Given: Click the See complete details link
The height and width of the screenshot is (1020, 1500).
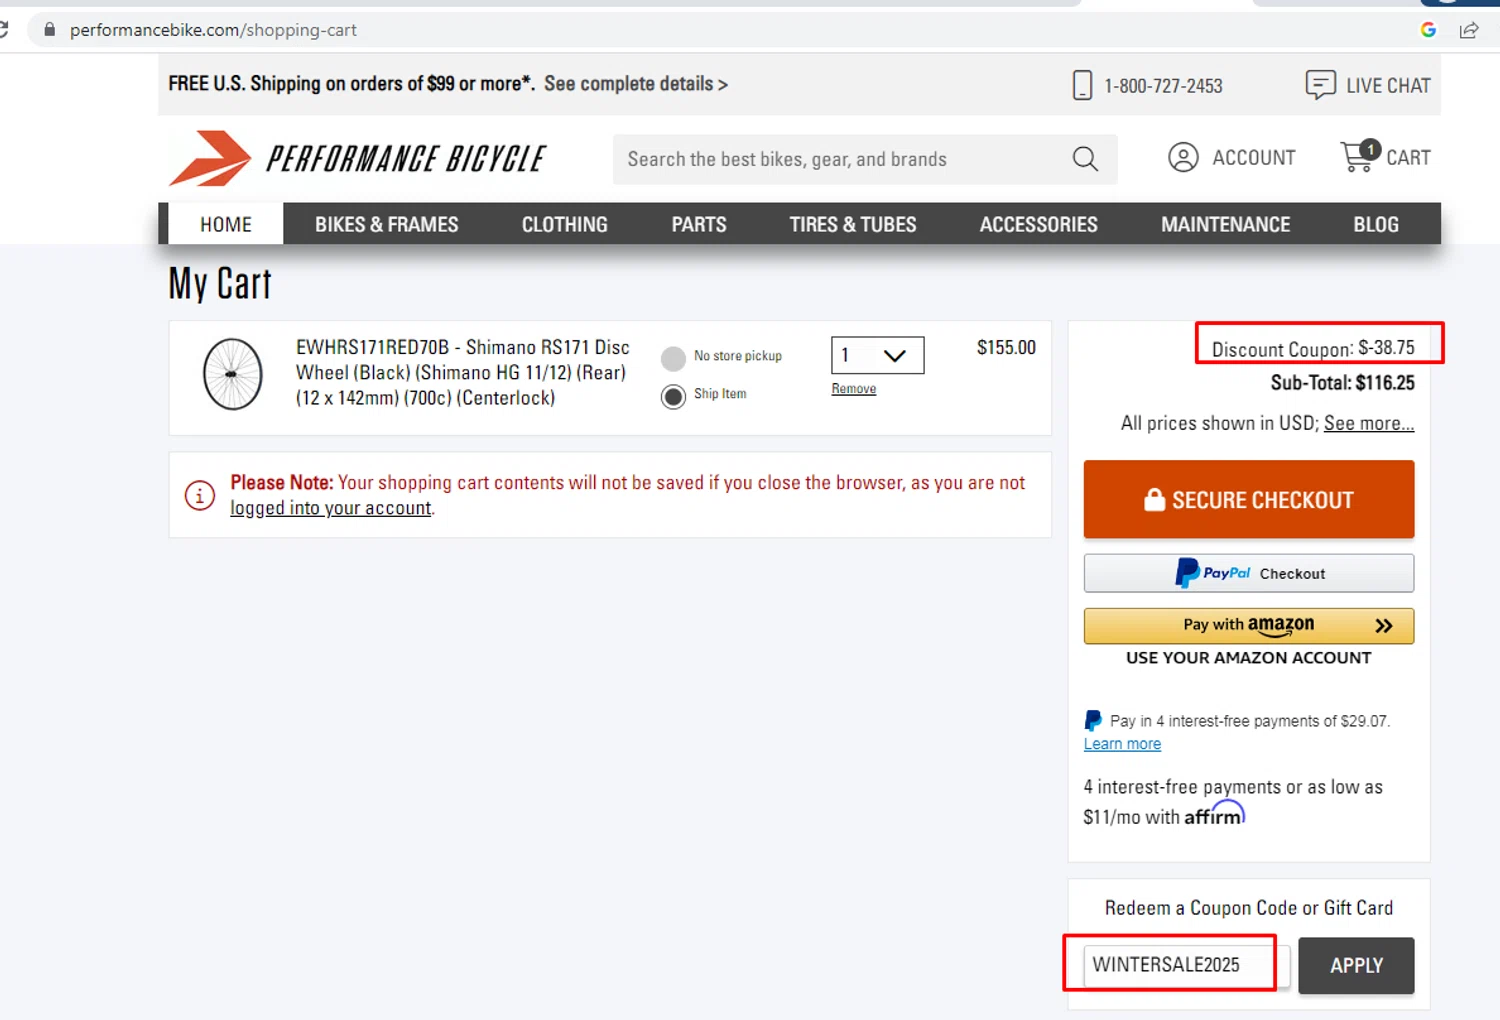Looking at the screenshot, I should tap(636, 84).
